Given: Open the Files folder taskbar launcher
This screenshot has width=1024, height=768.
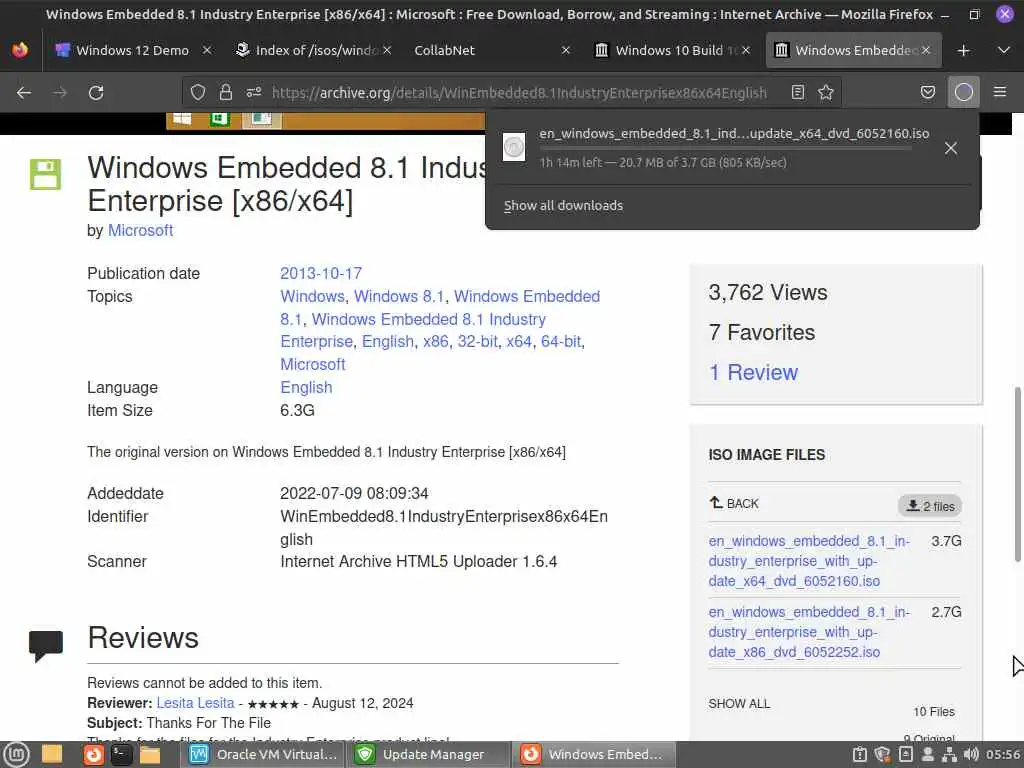Looking at the screenshot, I should pyautogui.click(x=150, y=755).
